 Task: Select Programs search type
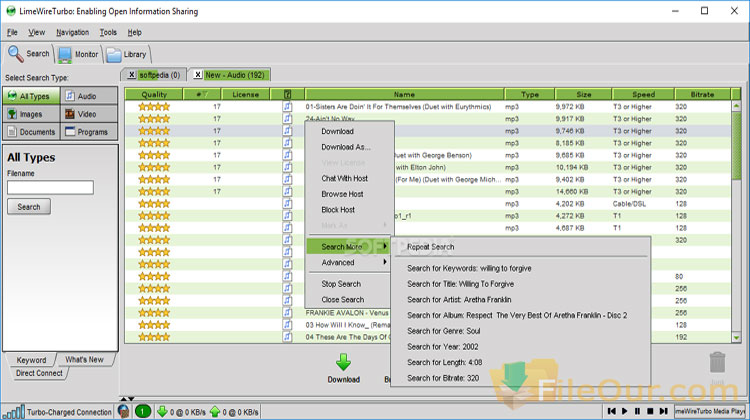point(89,132)
